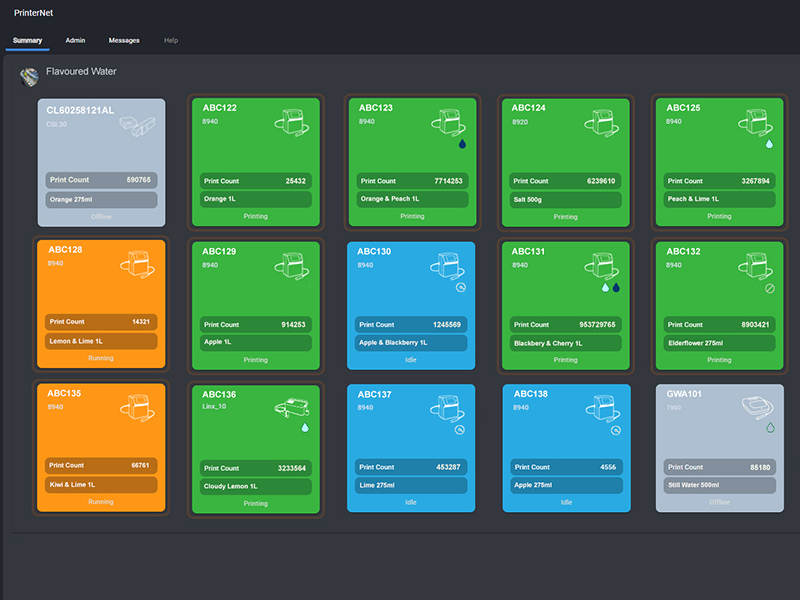
Task: Click the light blue drop icon on ABC125
Action: (769, 144)
